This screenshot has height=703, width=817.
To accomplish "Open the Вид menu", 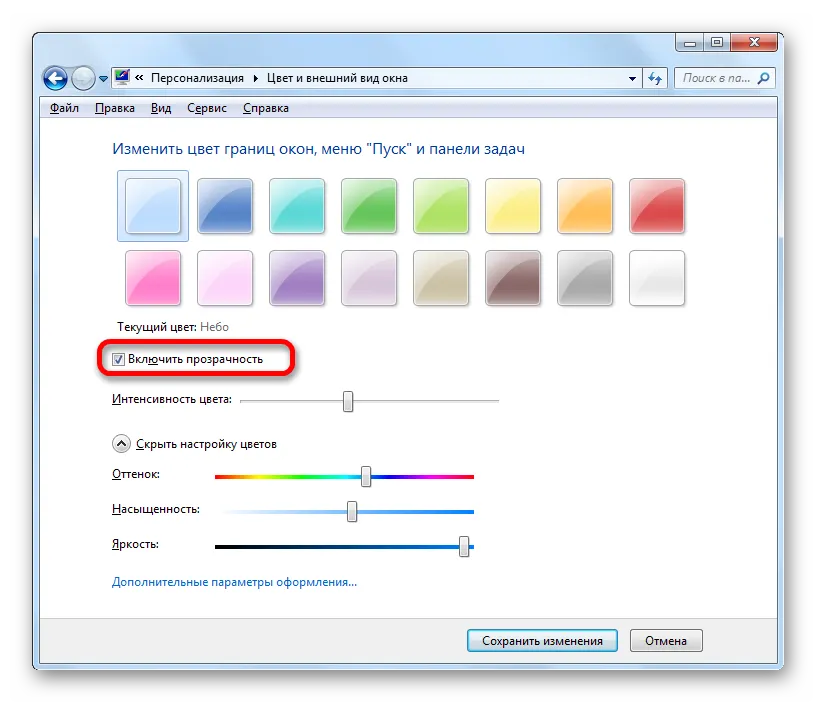I will pos(161,108).
